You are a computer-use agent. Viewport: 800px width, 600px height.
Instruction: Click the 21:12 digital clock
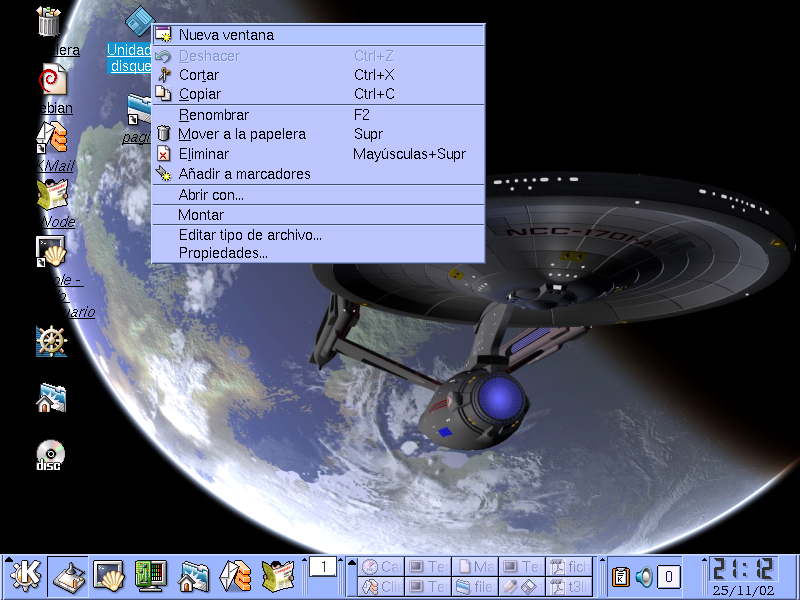pos(743,569)
